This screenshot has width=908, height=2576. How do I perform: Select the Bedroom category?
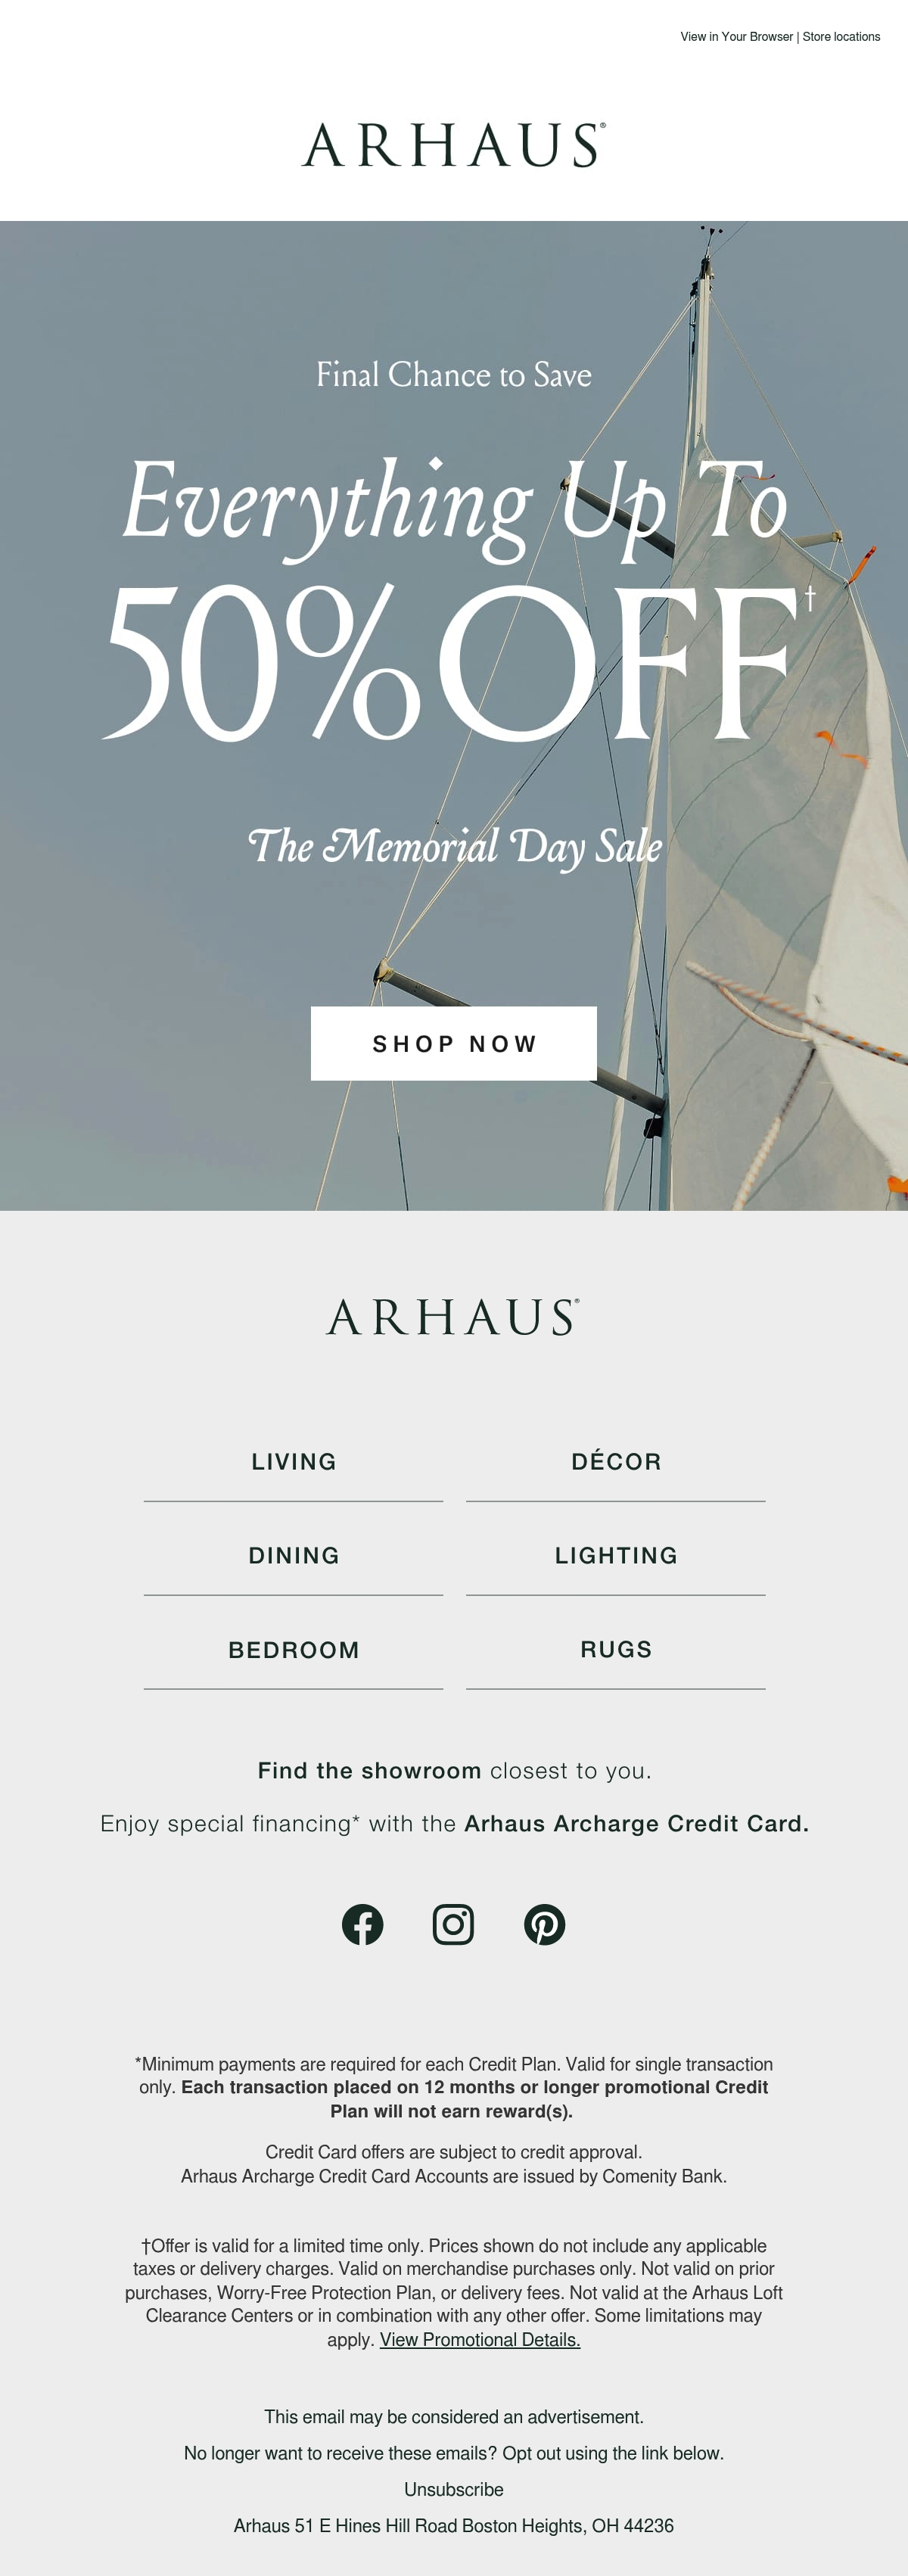click(293, 1650)
